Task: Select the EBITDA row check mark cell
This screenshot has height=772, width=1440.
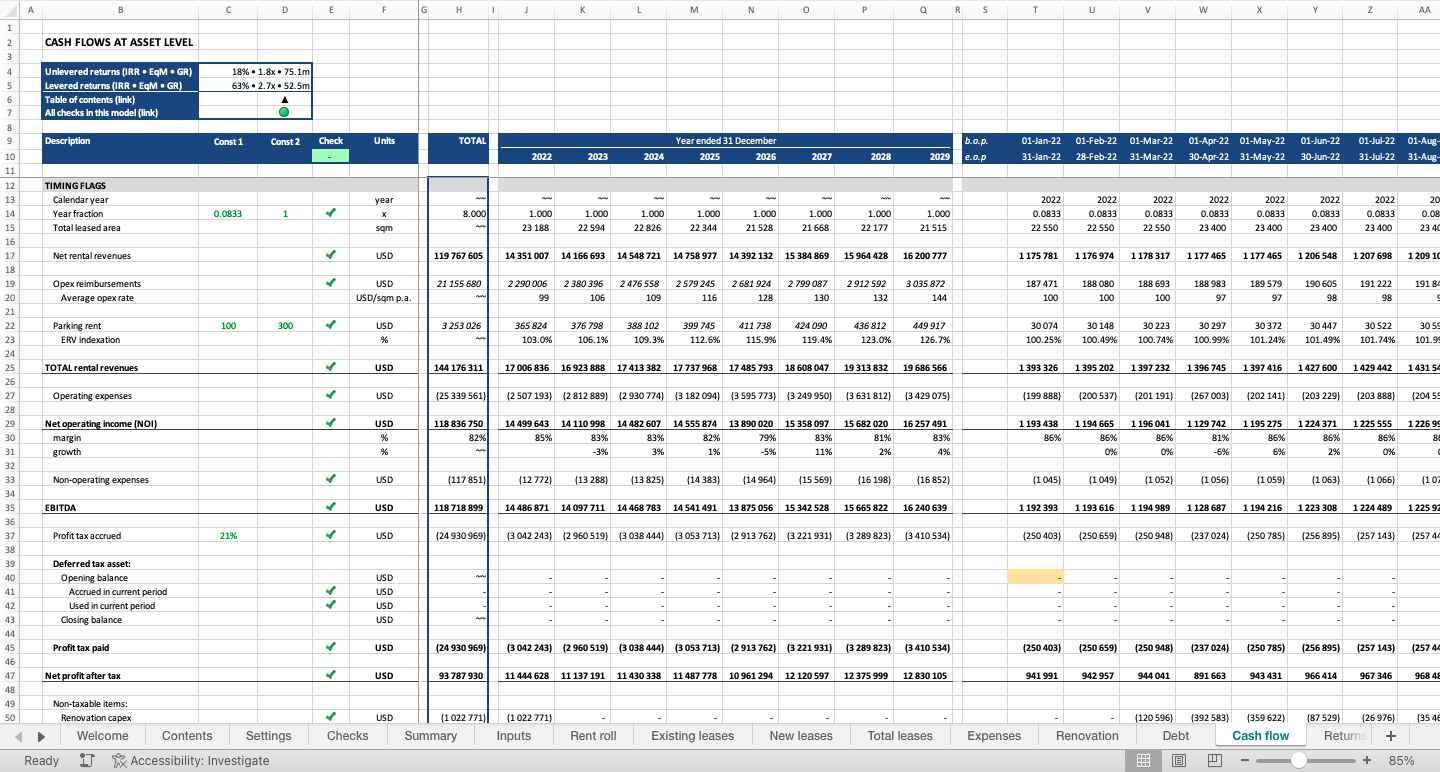Action: (x=331, y=508)
